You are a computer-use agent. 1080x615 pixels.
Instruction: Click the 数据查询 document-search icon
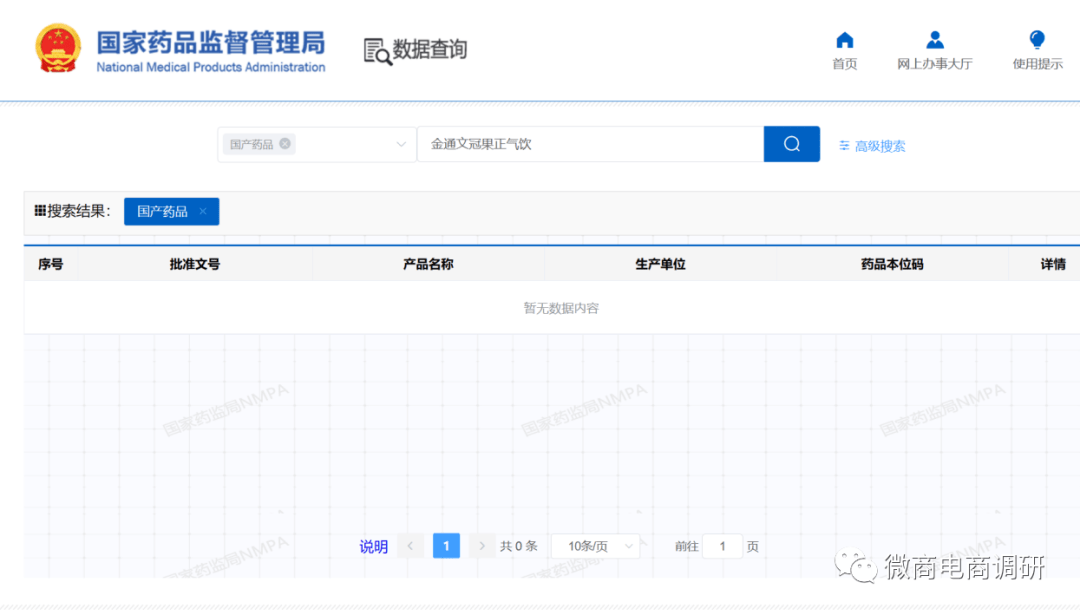[x=376, y=49]
